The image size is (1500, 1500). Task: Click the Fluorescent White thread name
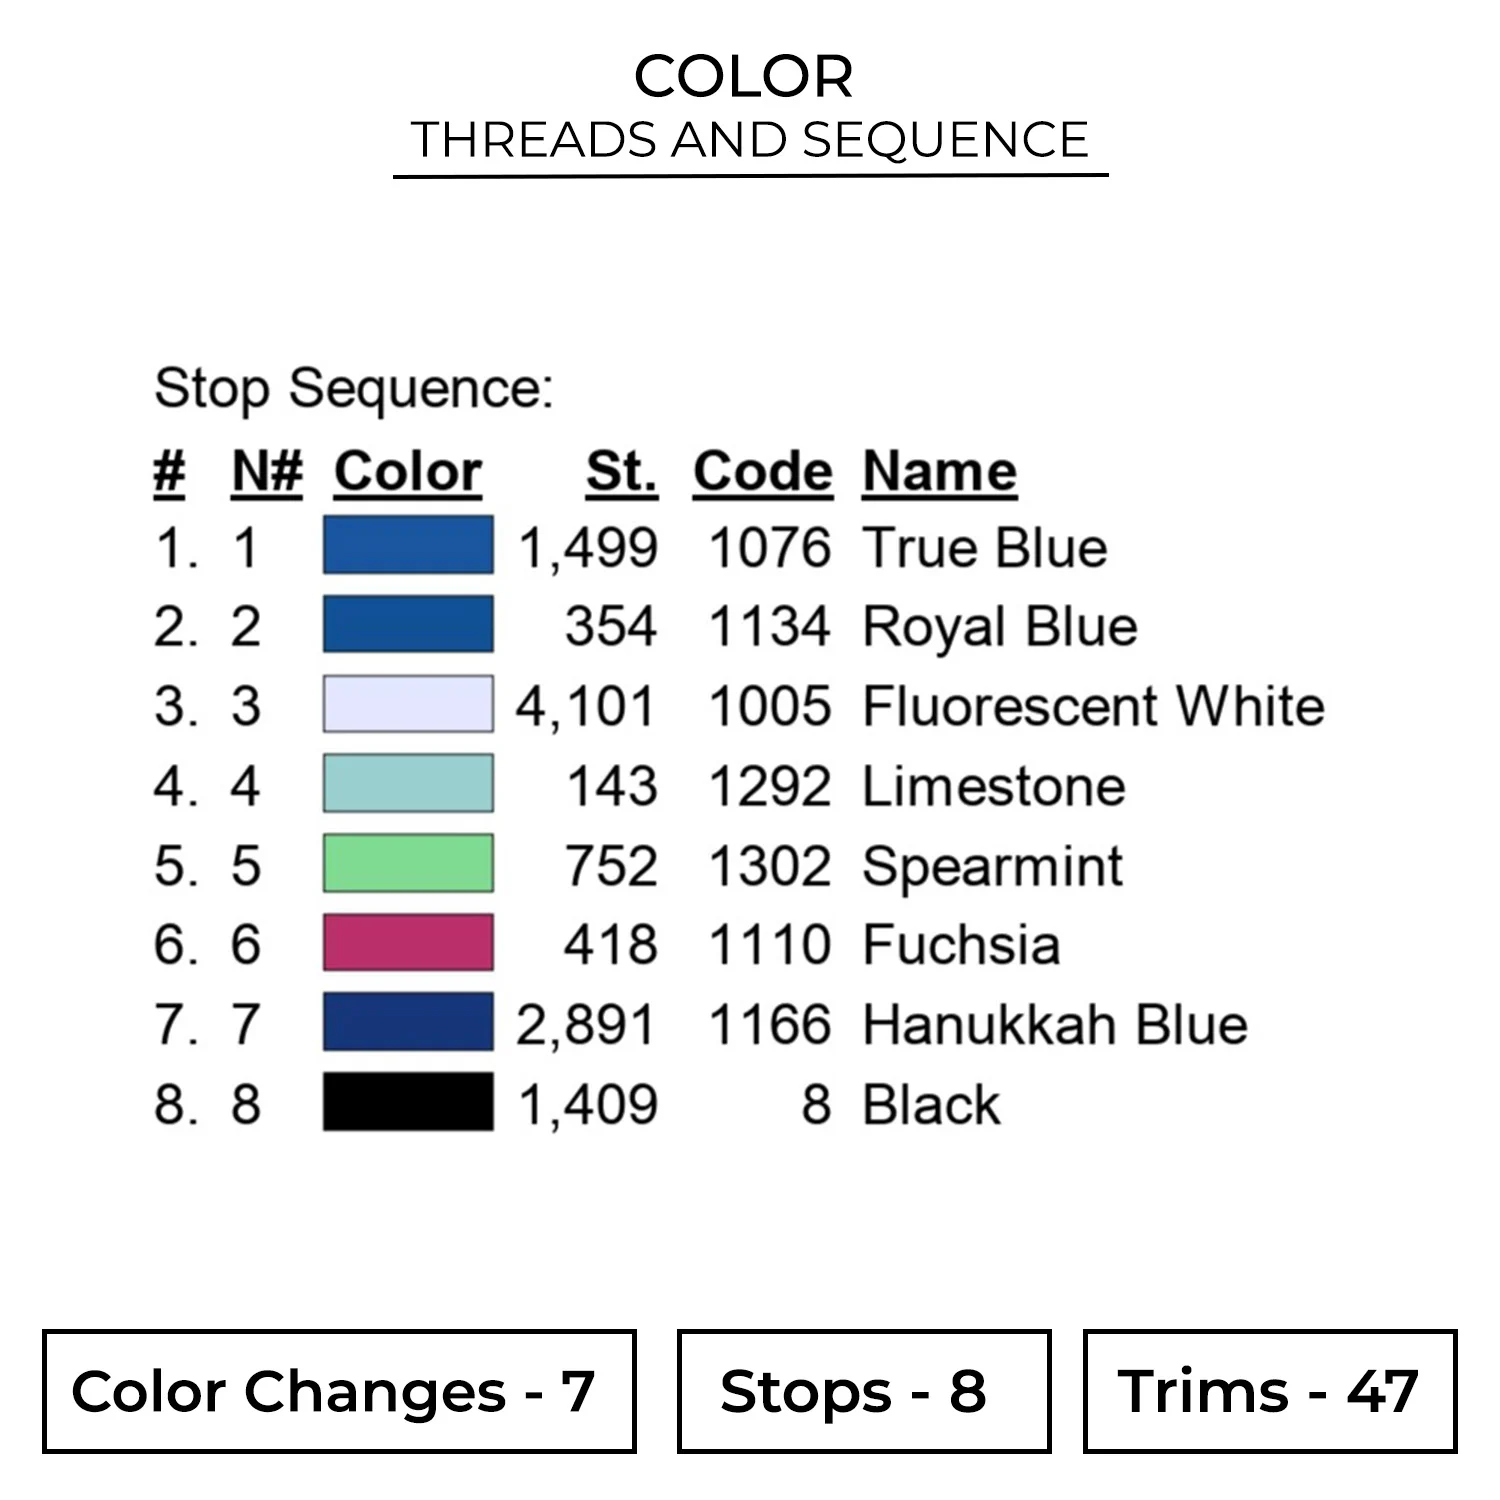point(1093,706)
